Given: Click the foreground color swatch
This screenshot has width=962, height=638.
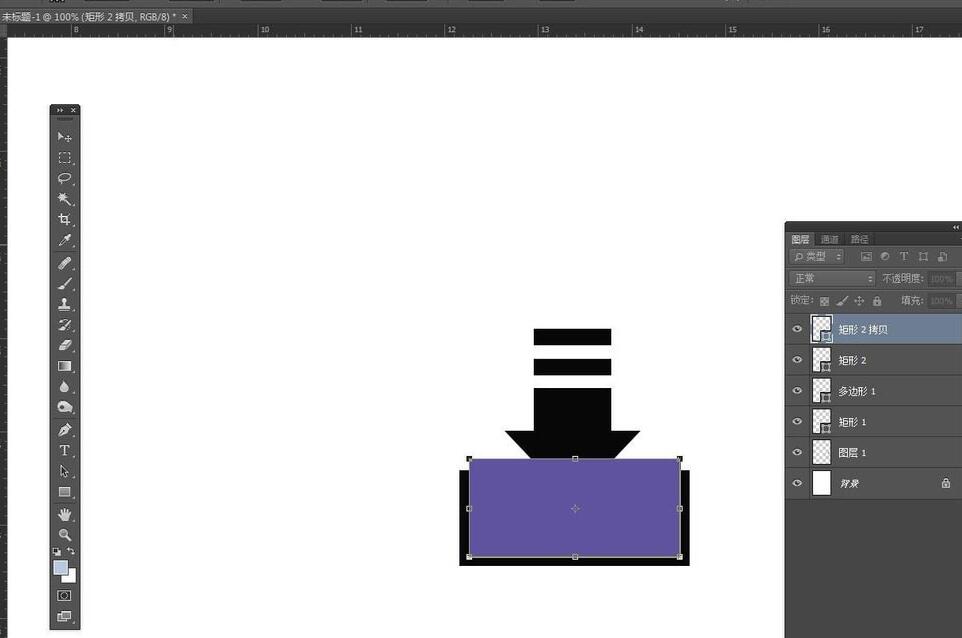Looking at the screenshot, I should (x=60, y=566).
